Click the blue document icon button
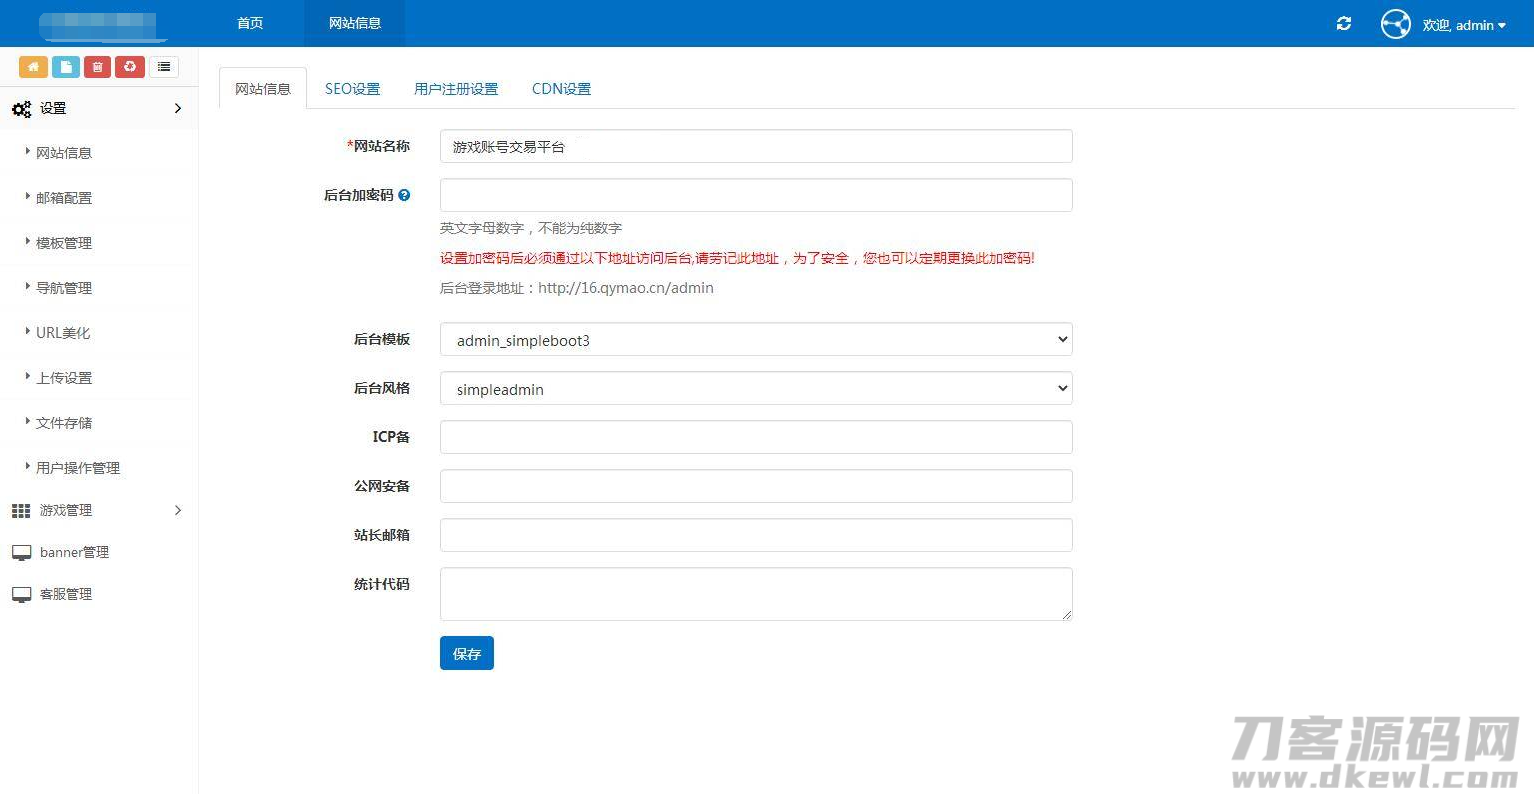Image resolution: width=1534 pixels, height=794 pixels. point(66,67)
